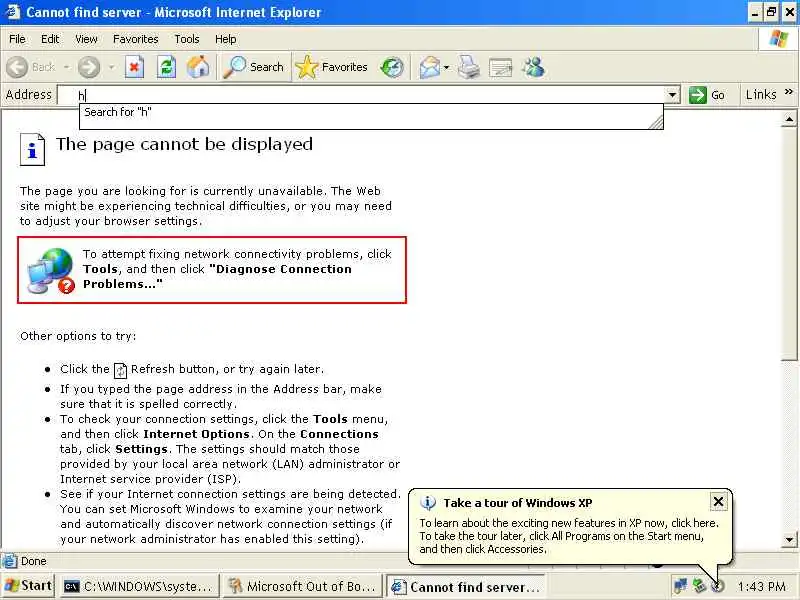Stop loading with the red X icon
Image resolution: width=800 pixels, height=600 pixels.
tap(134, 67)
